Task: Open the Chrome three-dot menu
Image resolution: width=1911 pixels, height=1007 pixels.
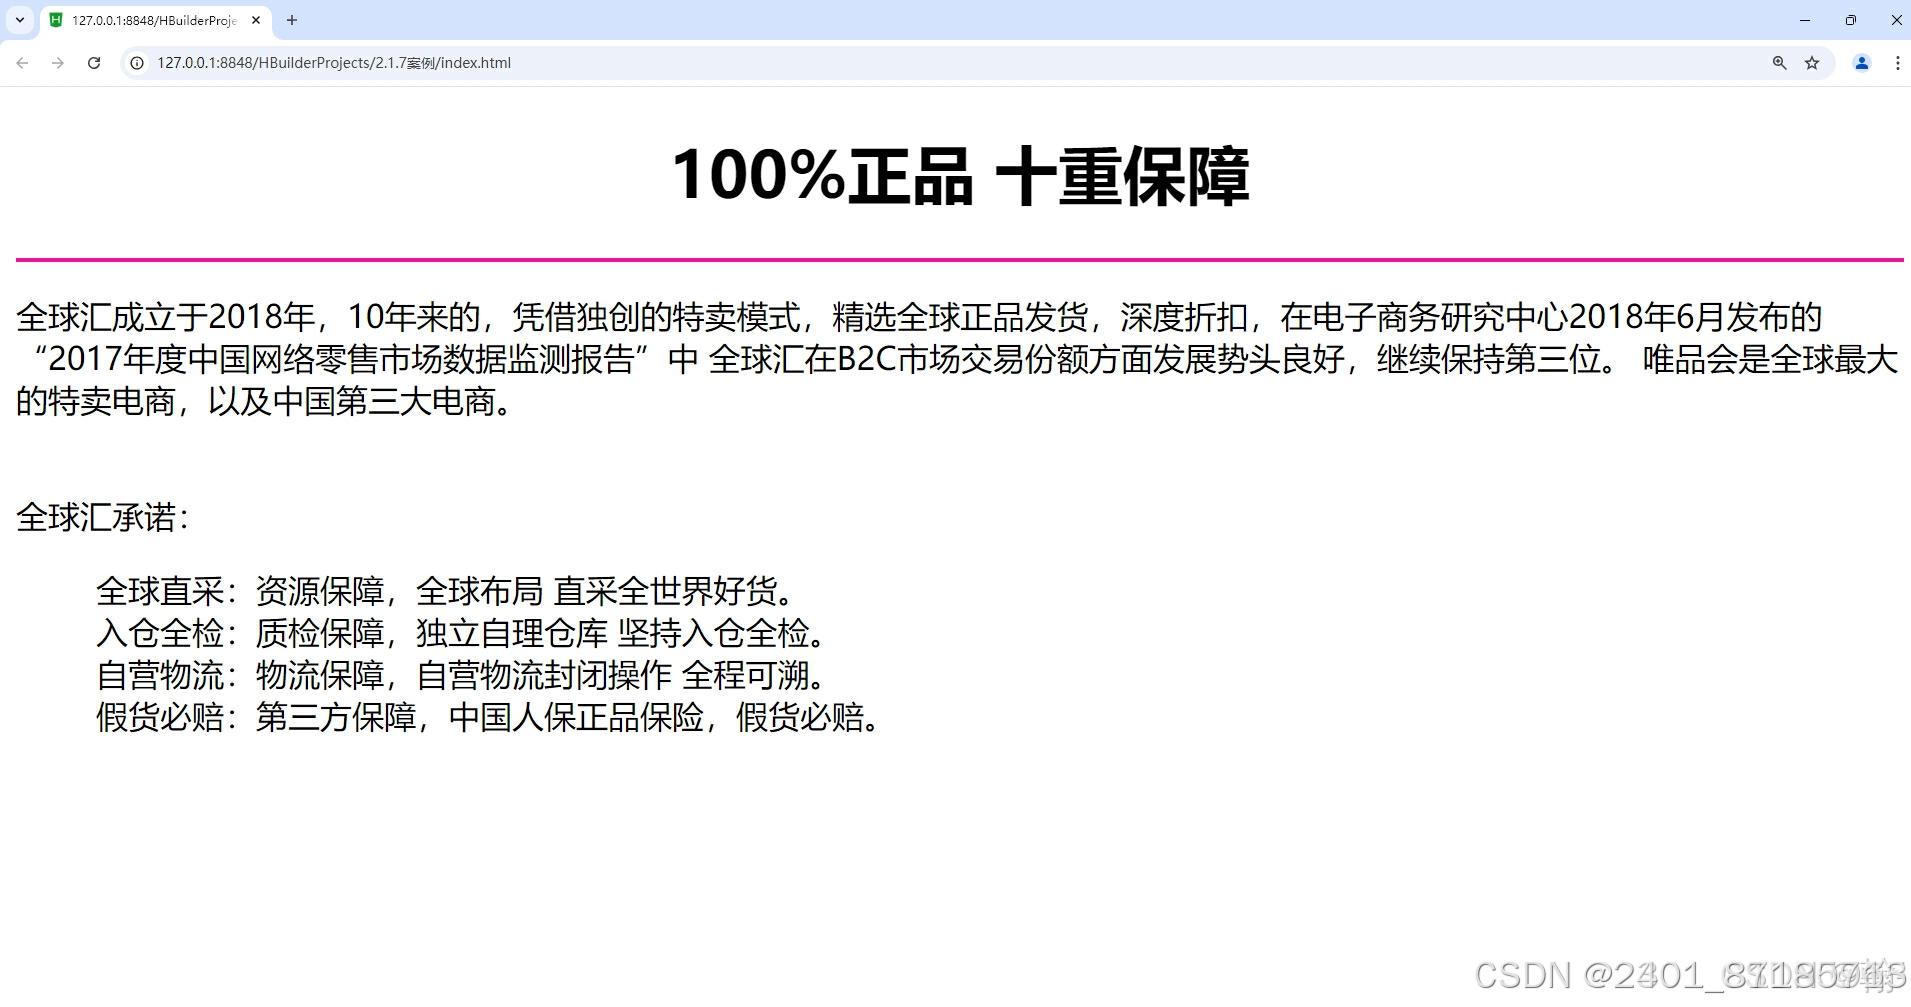Action: click(1897, 63)
